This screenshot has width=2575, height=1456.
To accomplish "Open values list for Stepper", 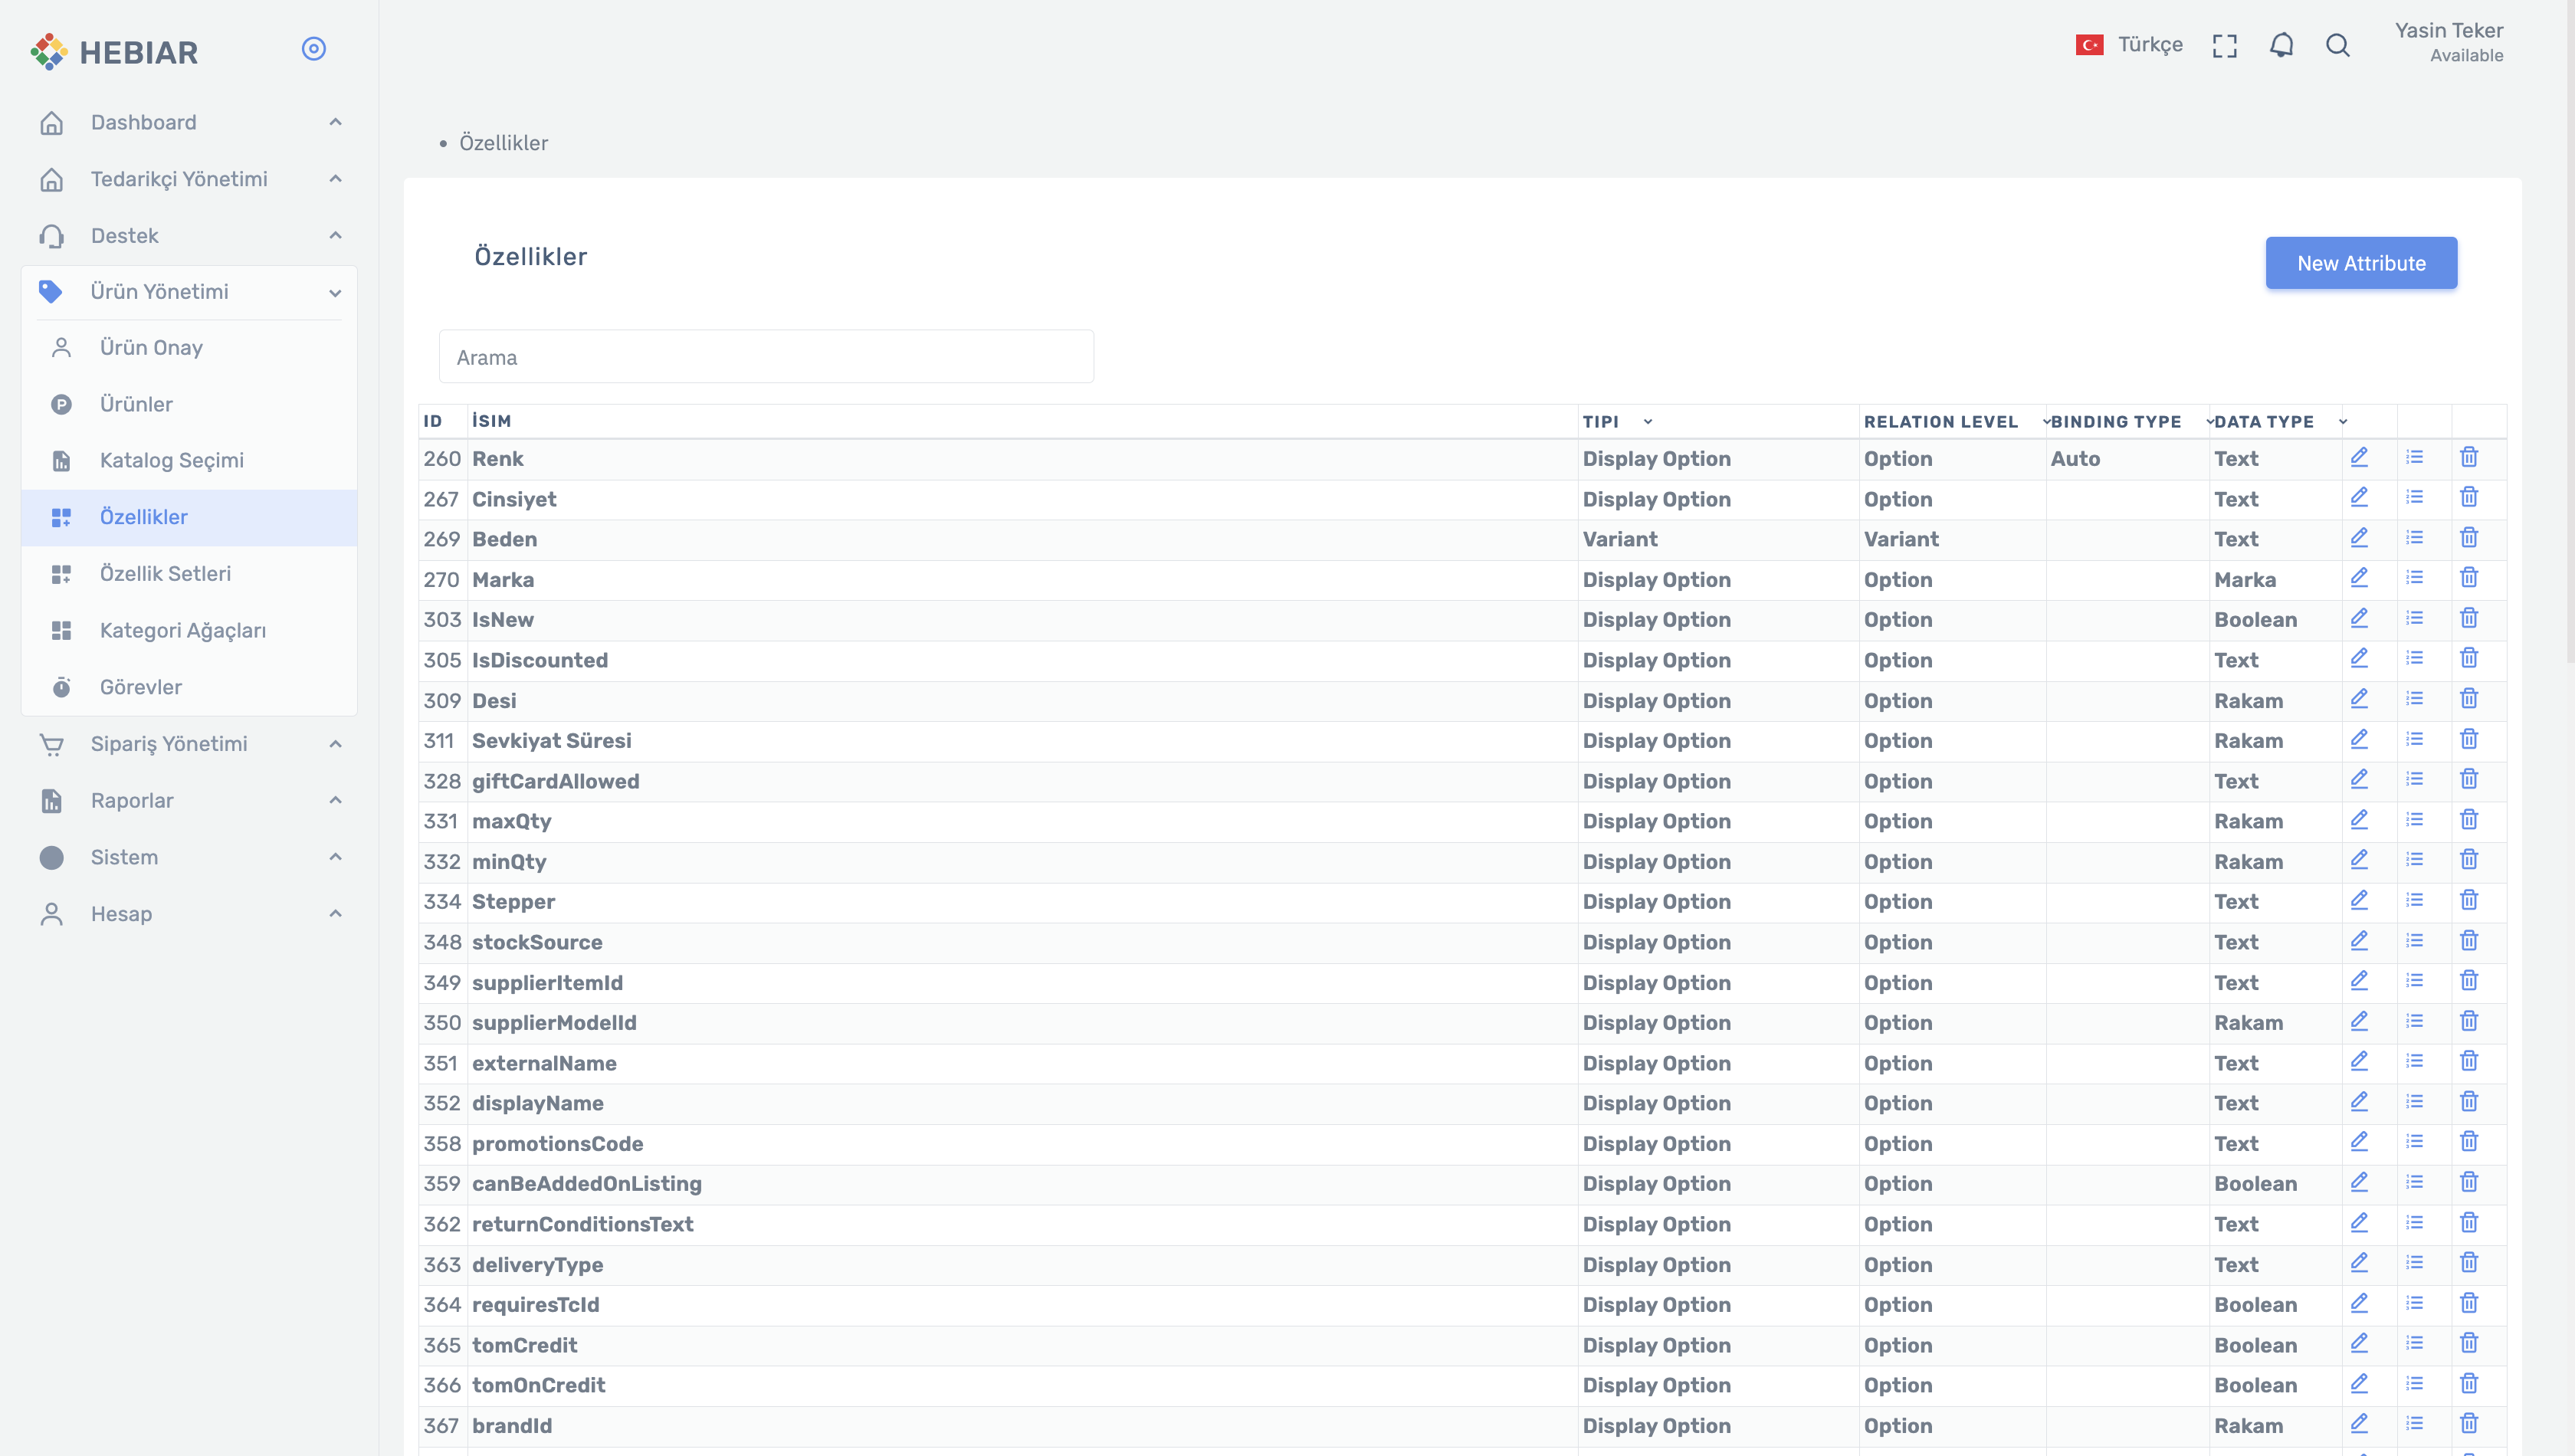I will pos(2414,900).
